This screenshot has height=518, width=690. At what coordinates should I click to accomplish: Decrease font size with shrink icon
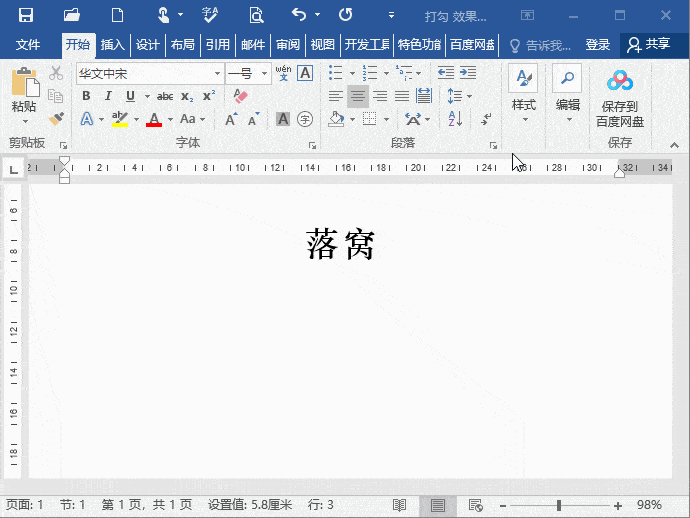click(x=253, y=119)
